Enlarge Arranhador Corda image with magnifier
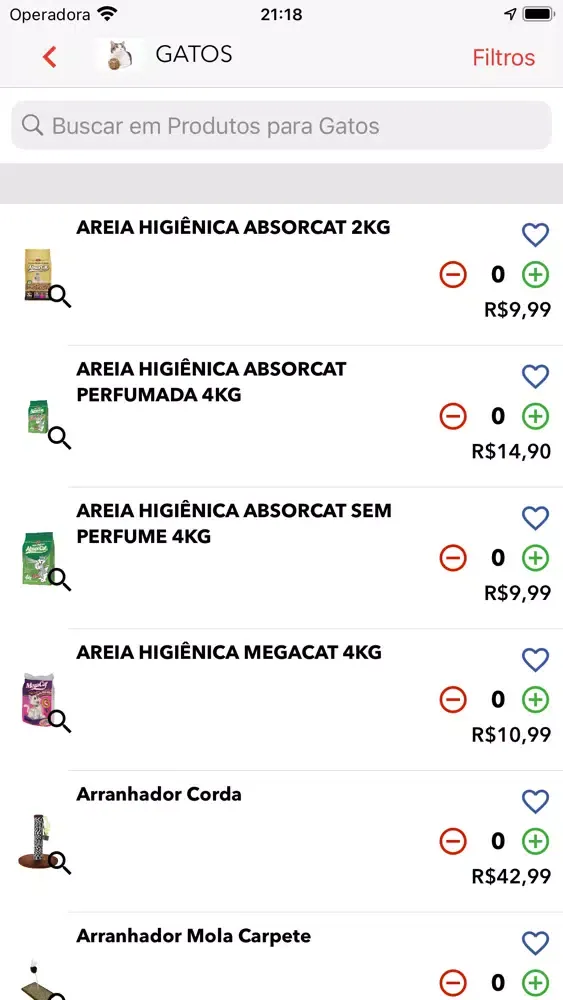This screenshot has height=1000, width=563. tap(60, 863)
